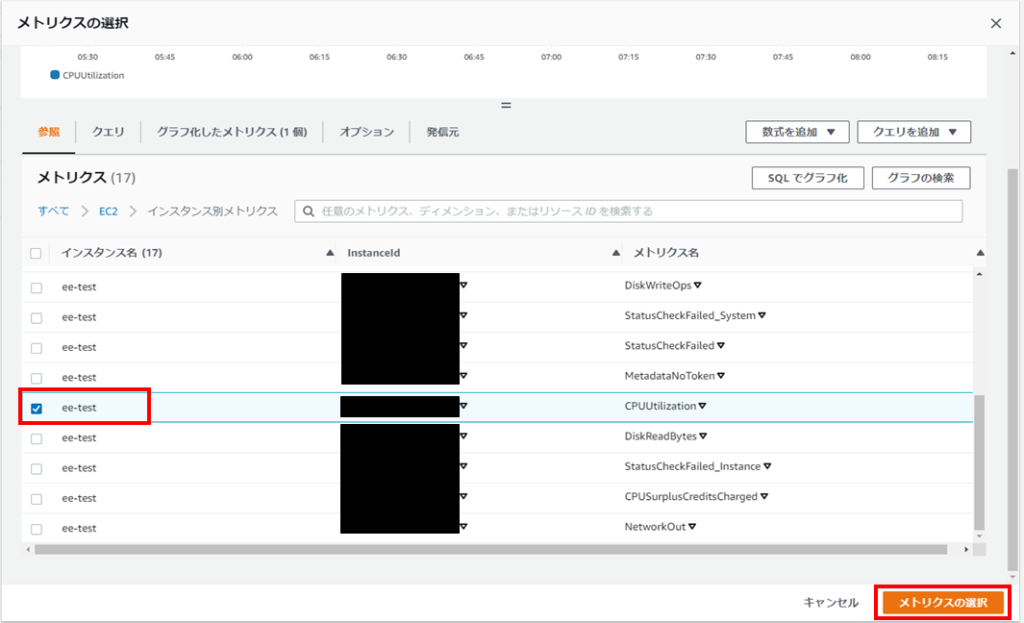Open InstanceId dropdown in CPUUtilization row
Viewport: 1024px width, 623px height.
pyautogui.click(x=464, y=406)
